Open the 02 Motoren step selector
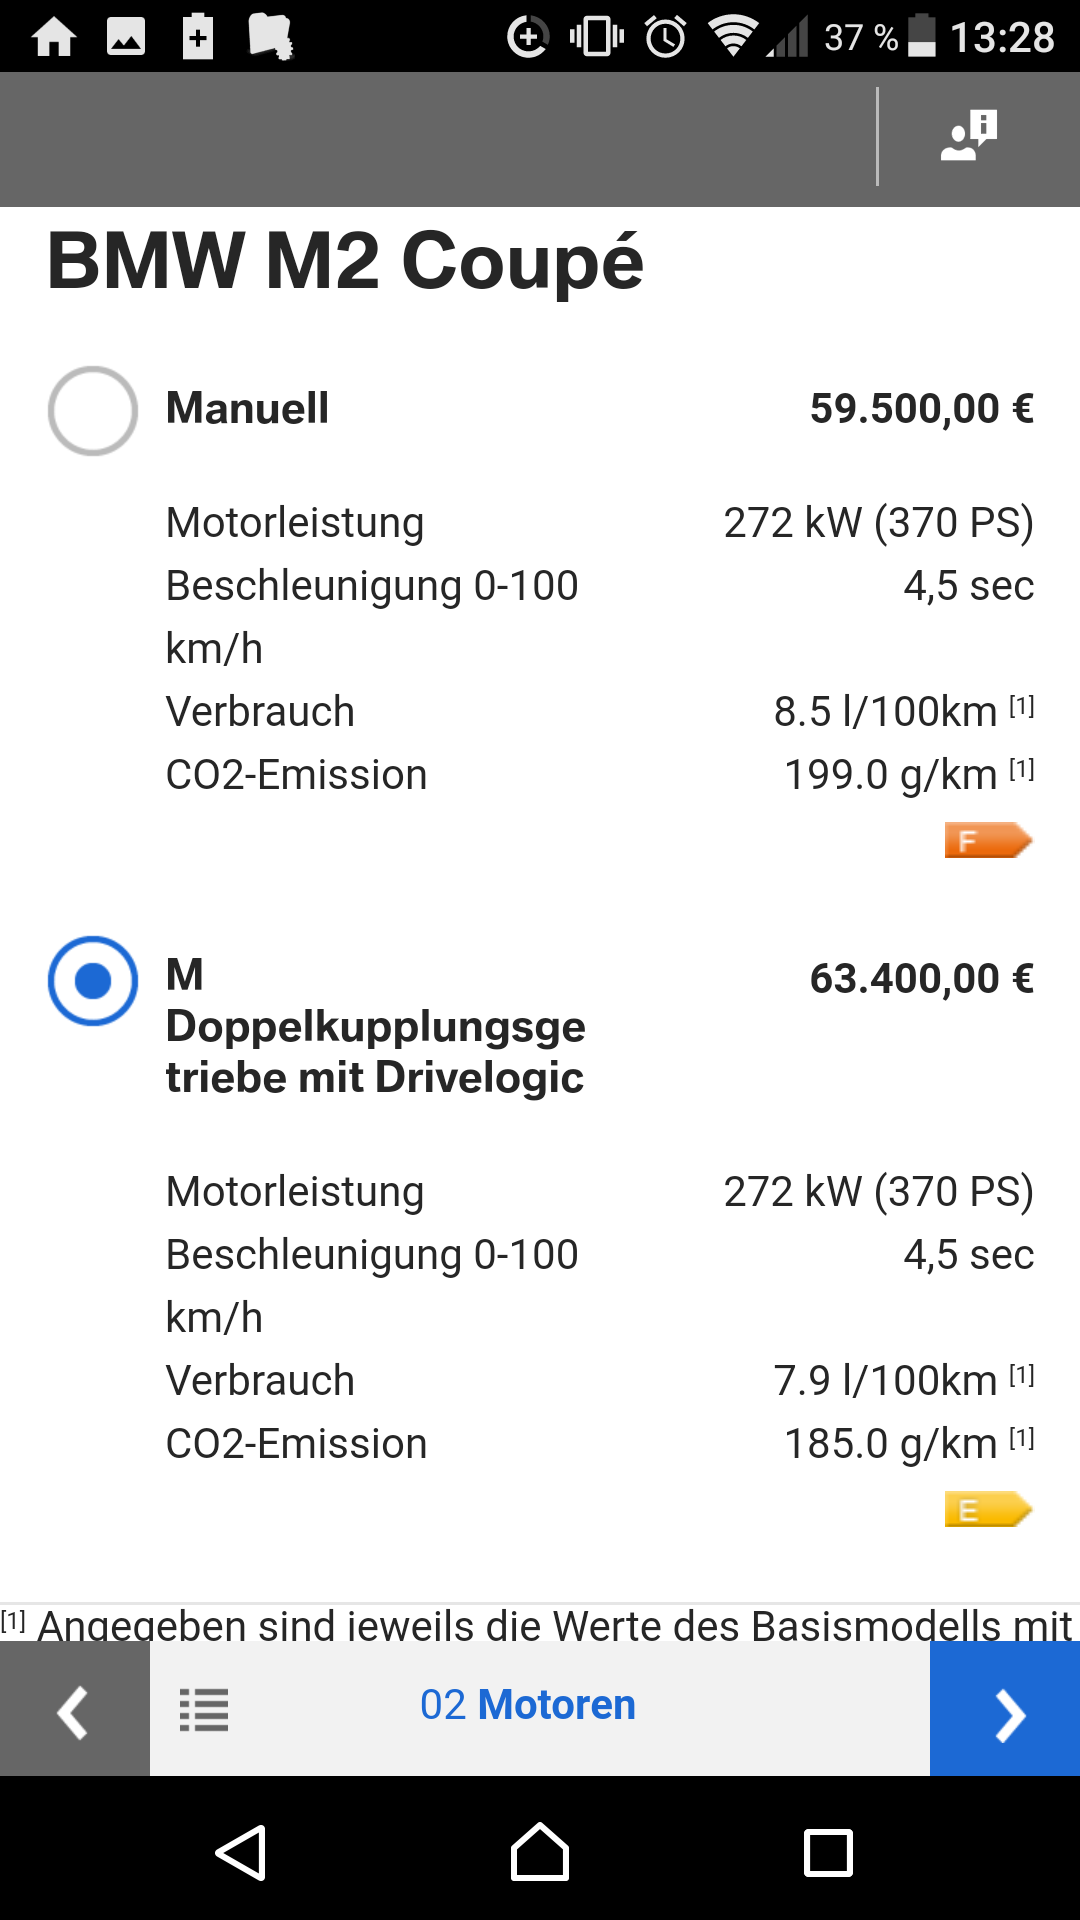The height and width of the screenshot is (1920, 1080). click(x=528, y=1705)
